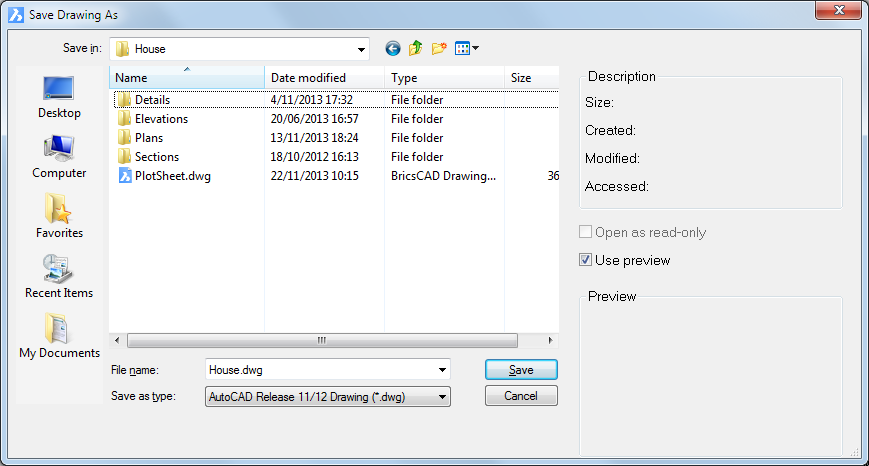Open the File name dropdown arrow

coord(442,370)
